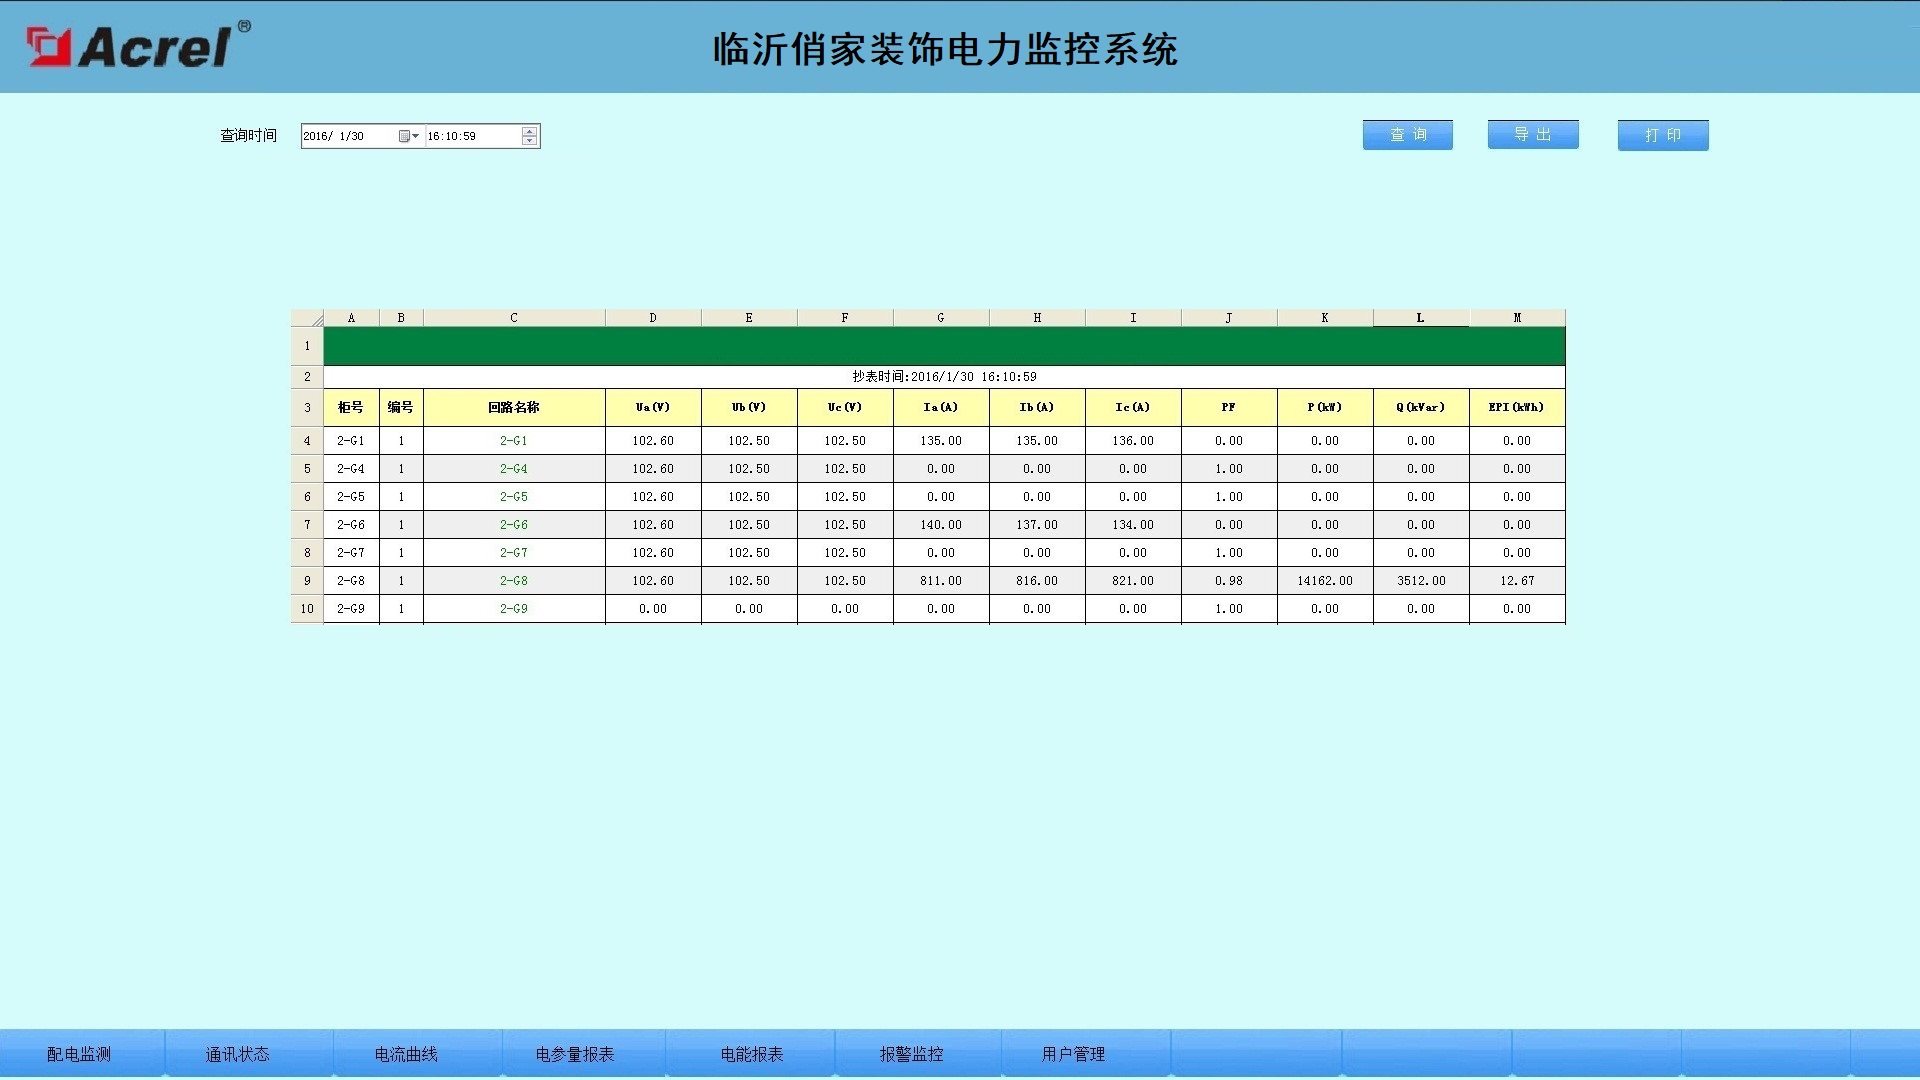This screenshot has width=1920, height=1080.
Task: Click the PF header cell
Action: point(1229,408)
